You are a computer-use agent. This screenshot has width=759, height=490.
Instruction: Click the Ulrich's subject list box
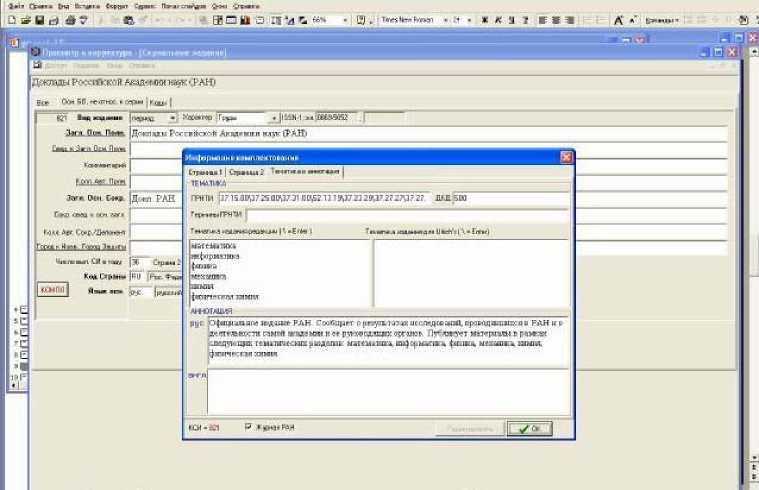pyautogui.click(x=472, y=273)
